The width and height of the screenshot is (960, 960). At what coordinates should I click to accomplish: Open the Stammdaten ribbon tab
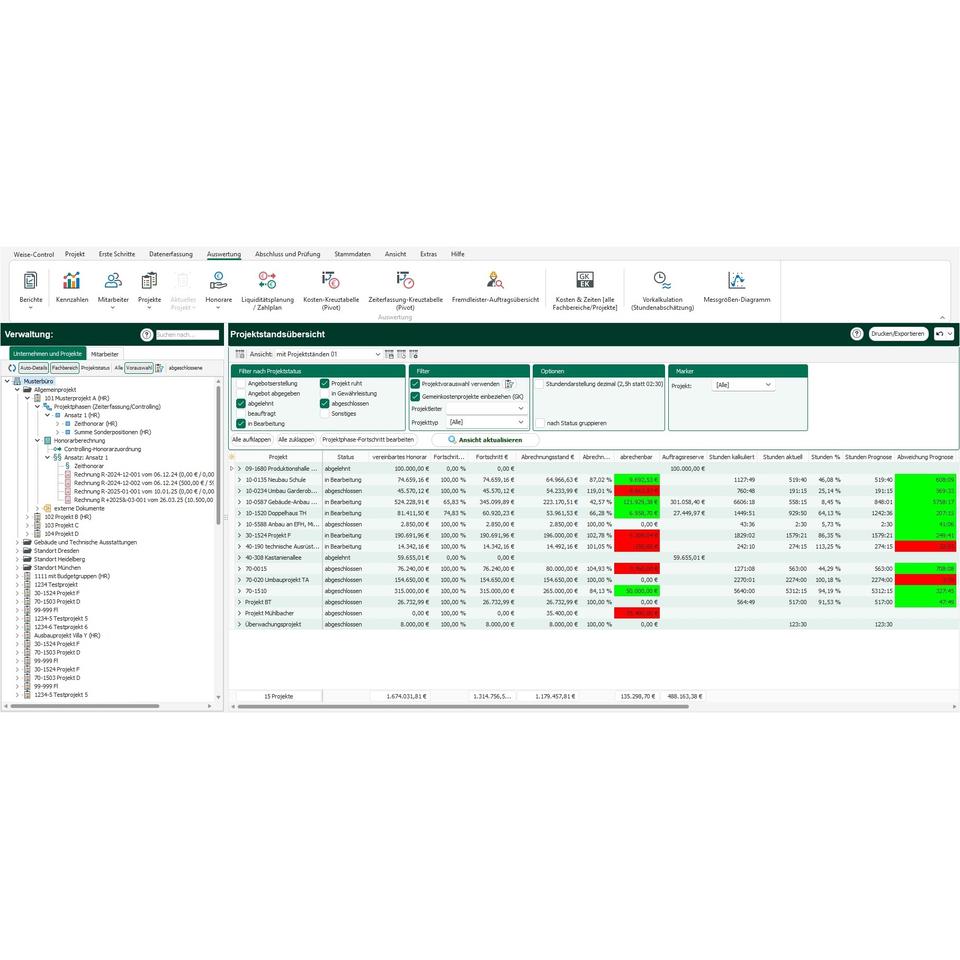[x=352, y=254]
